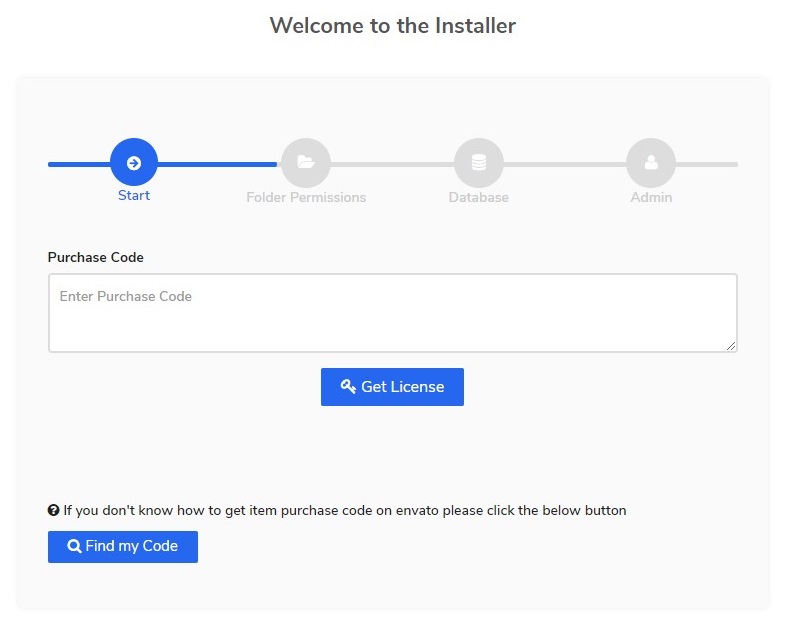The height and width of the screenshot is (630, 785).
Task: Click the key icon on Get License
Action: [348, 387]
